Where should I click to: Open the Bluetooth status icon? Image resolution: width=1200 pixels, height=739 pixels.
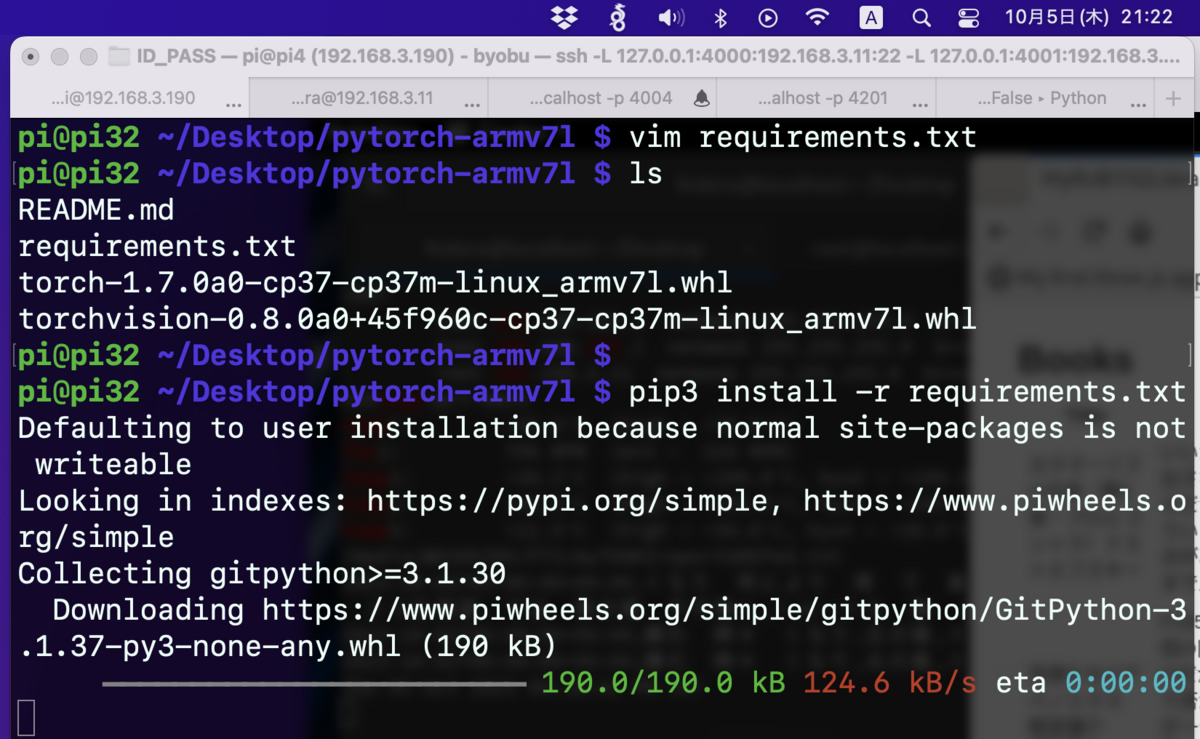pyautogui.click(x=720, y=17)
